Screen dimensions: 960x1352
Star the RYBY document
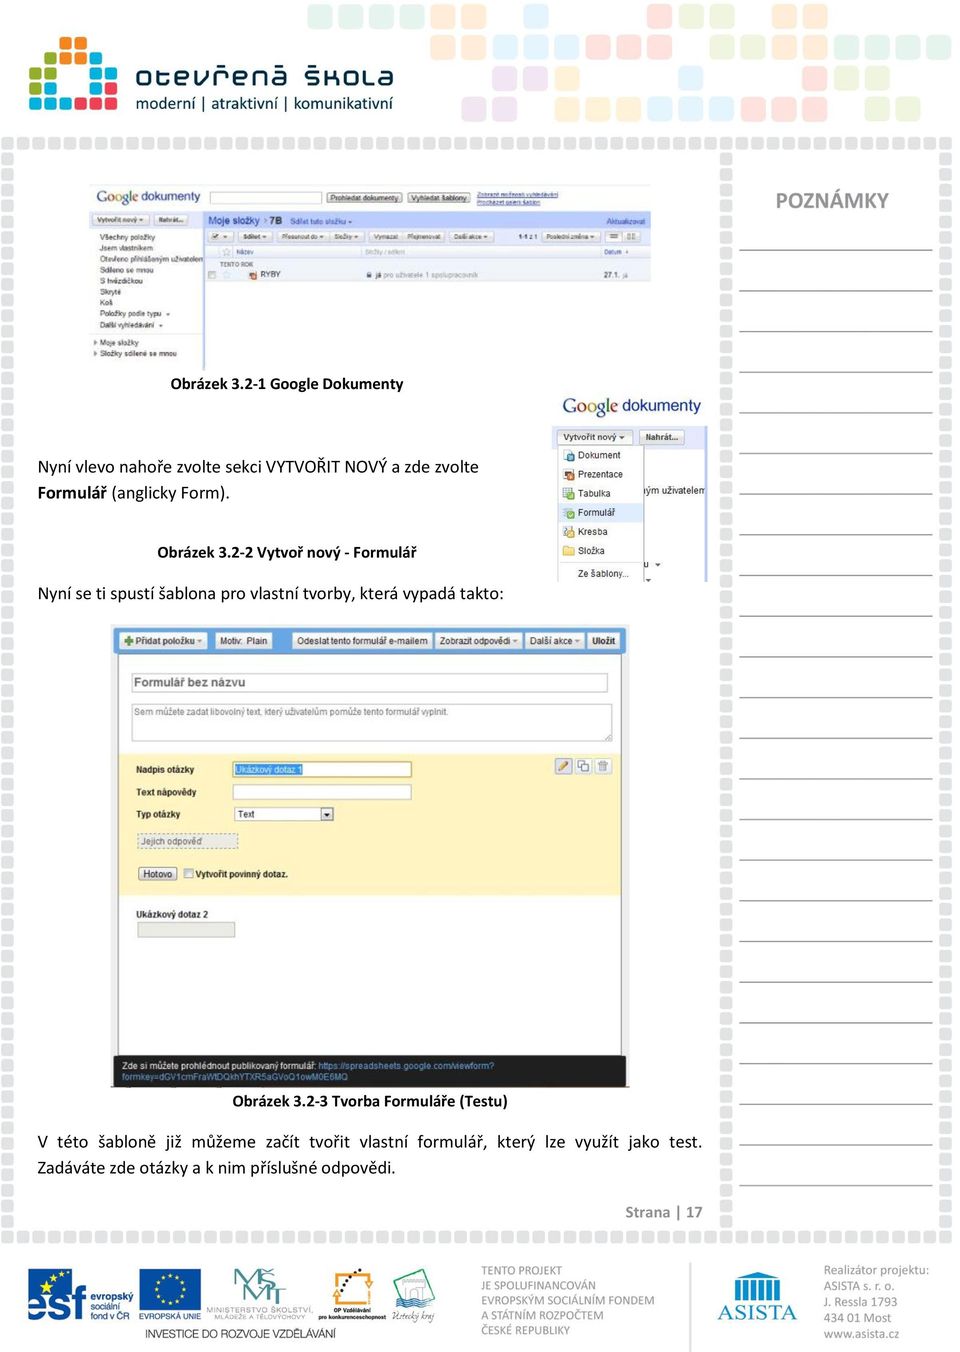[x=227, y=274]
